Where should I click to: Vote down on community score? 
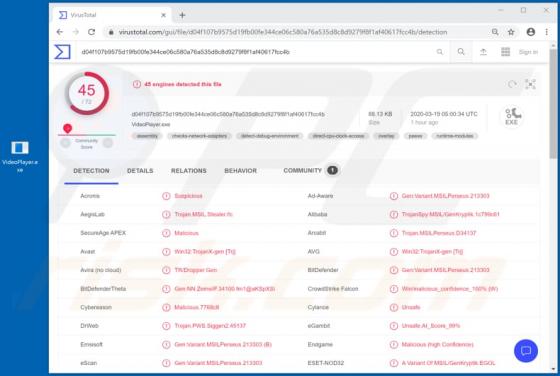(66, 143)
